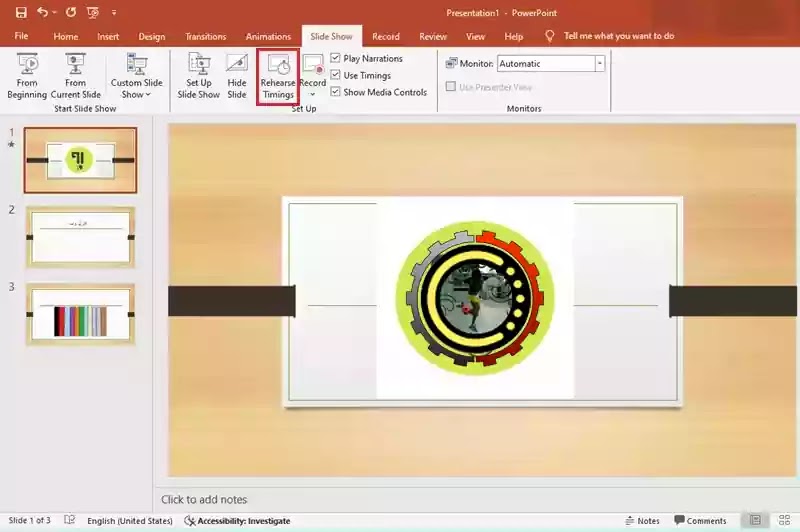Click the Record slide show icon
The width and height of the screenshot is (800, 532).
click(313, 64)
